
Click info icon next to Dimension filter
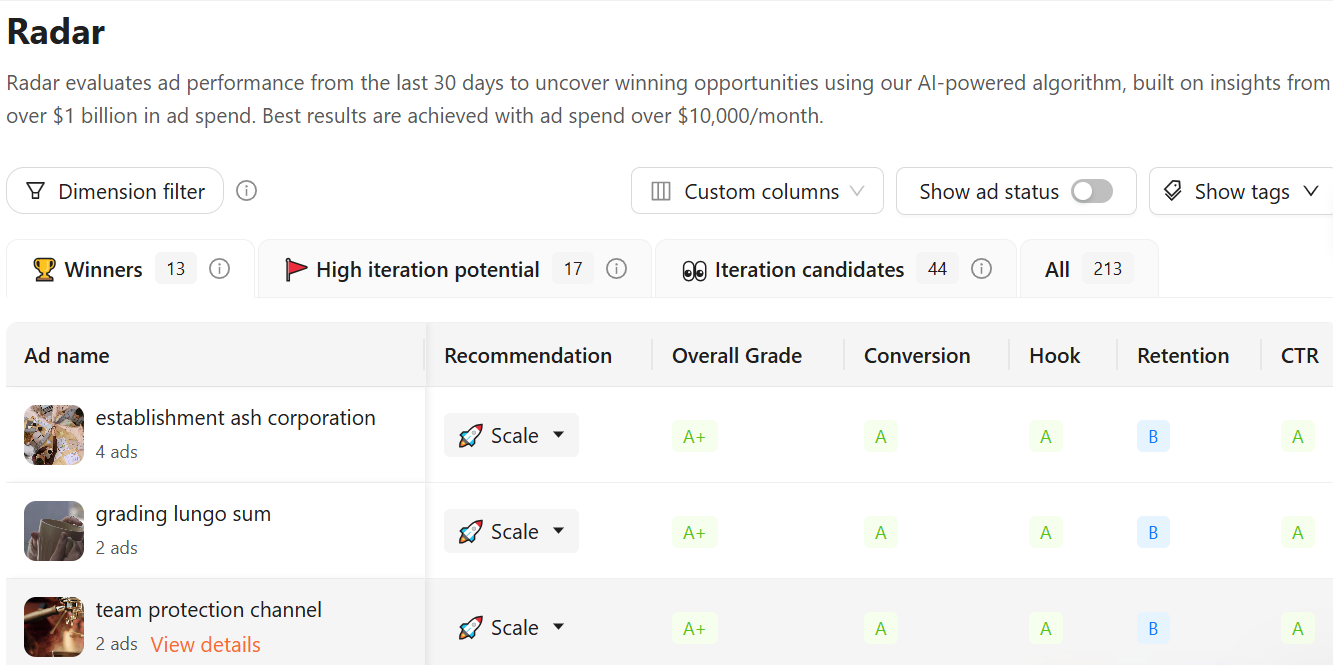(x=247, y=190)
